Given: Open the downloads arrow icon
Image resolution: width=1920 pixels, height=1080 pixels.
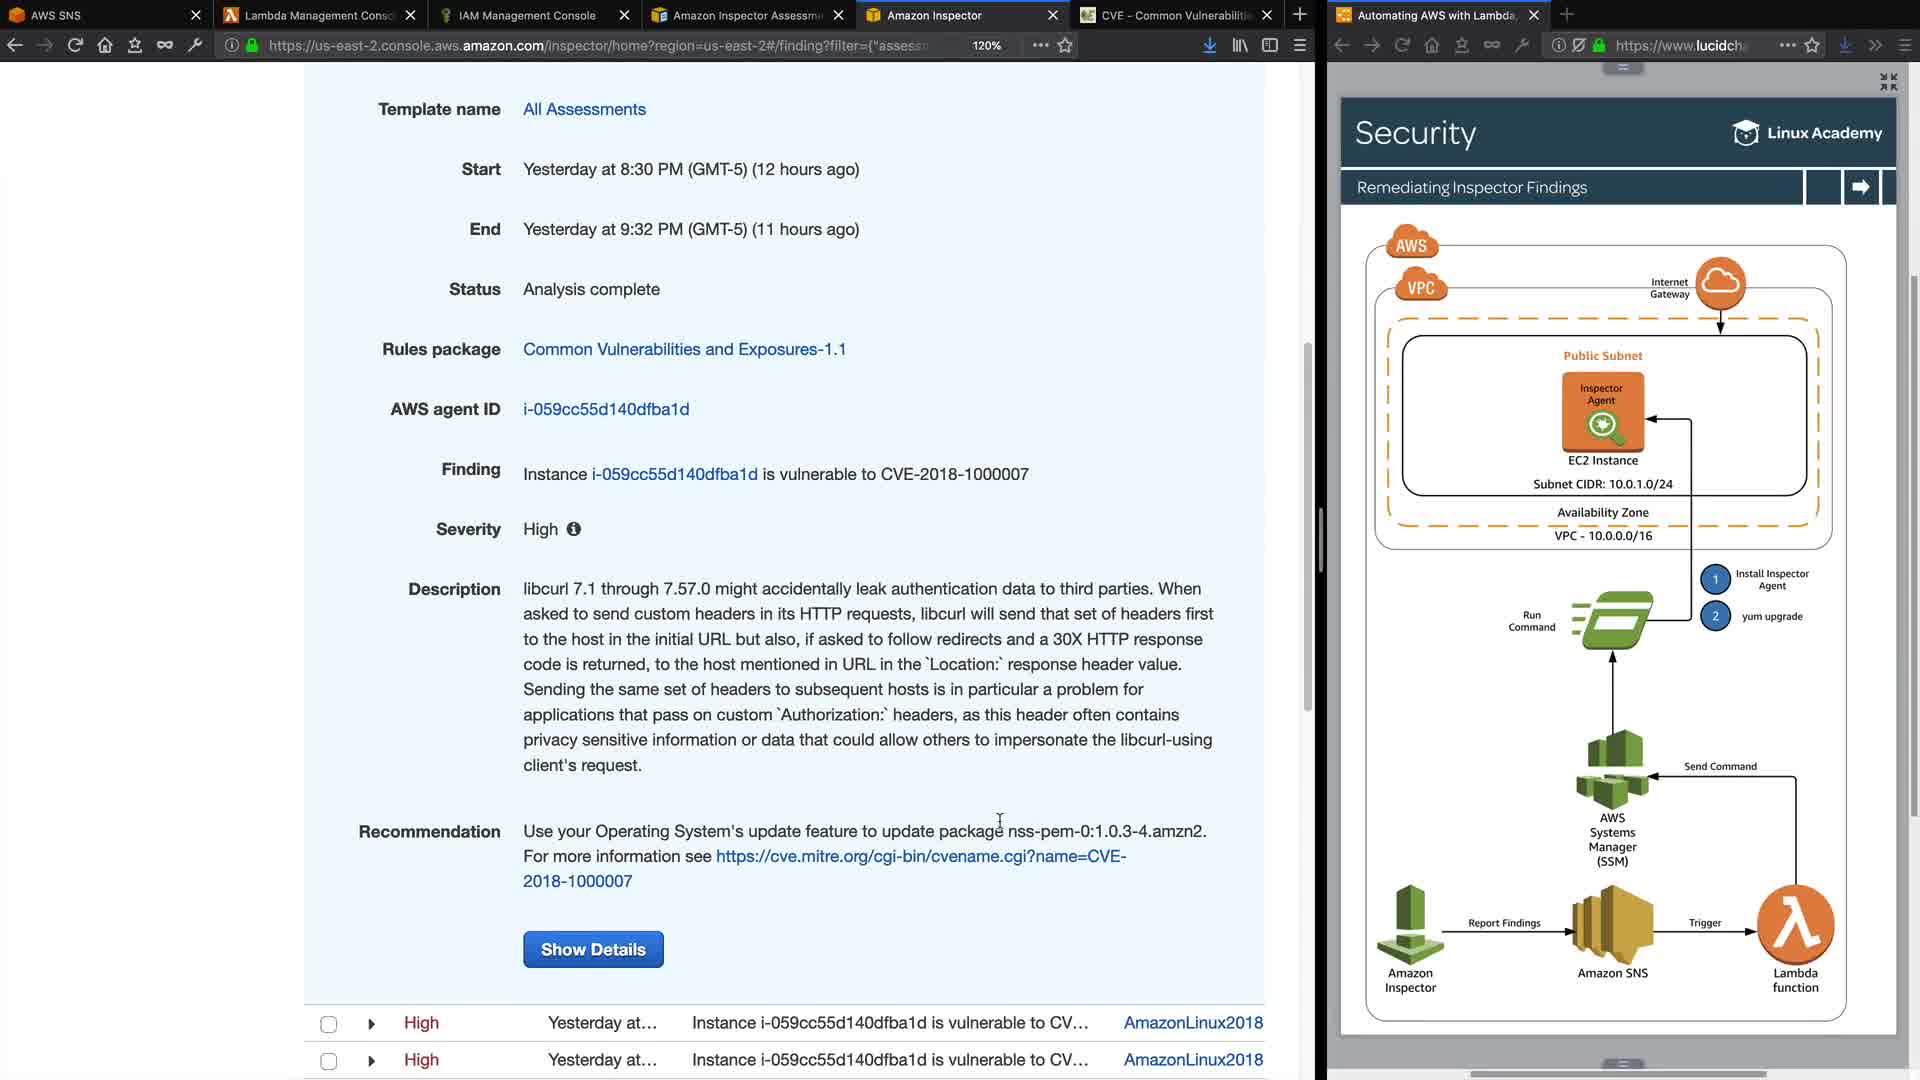Looking at the screenshot, I should click(x=1209, y=45).
